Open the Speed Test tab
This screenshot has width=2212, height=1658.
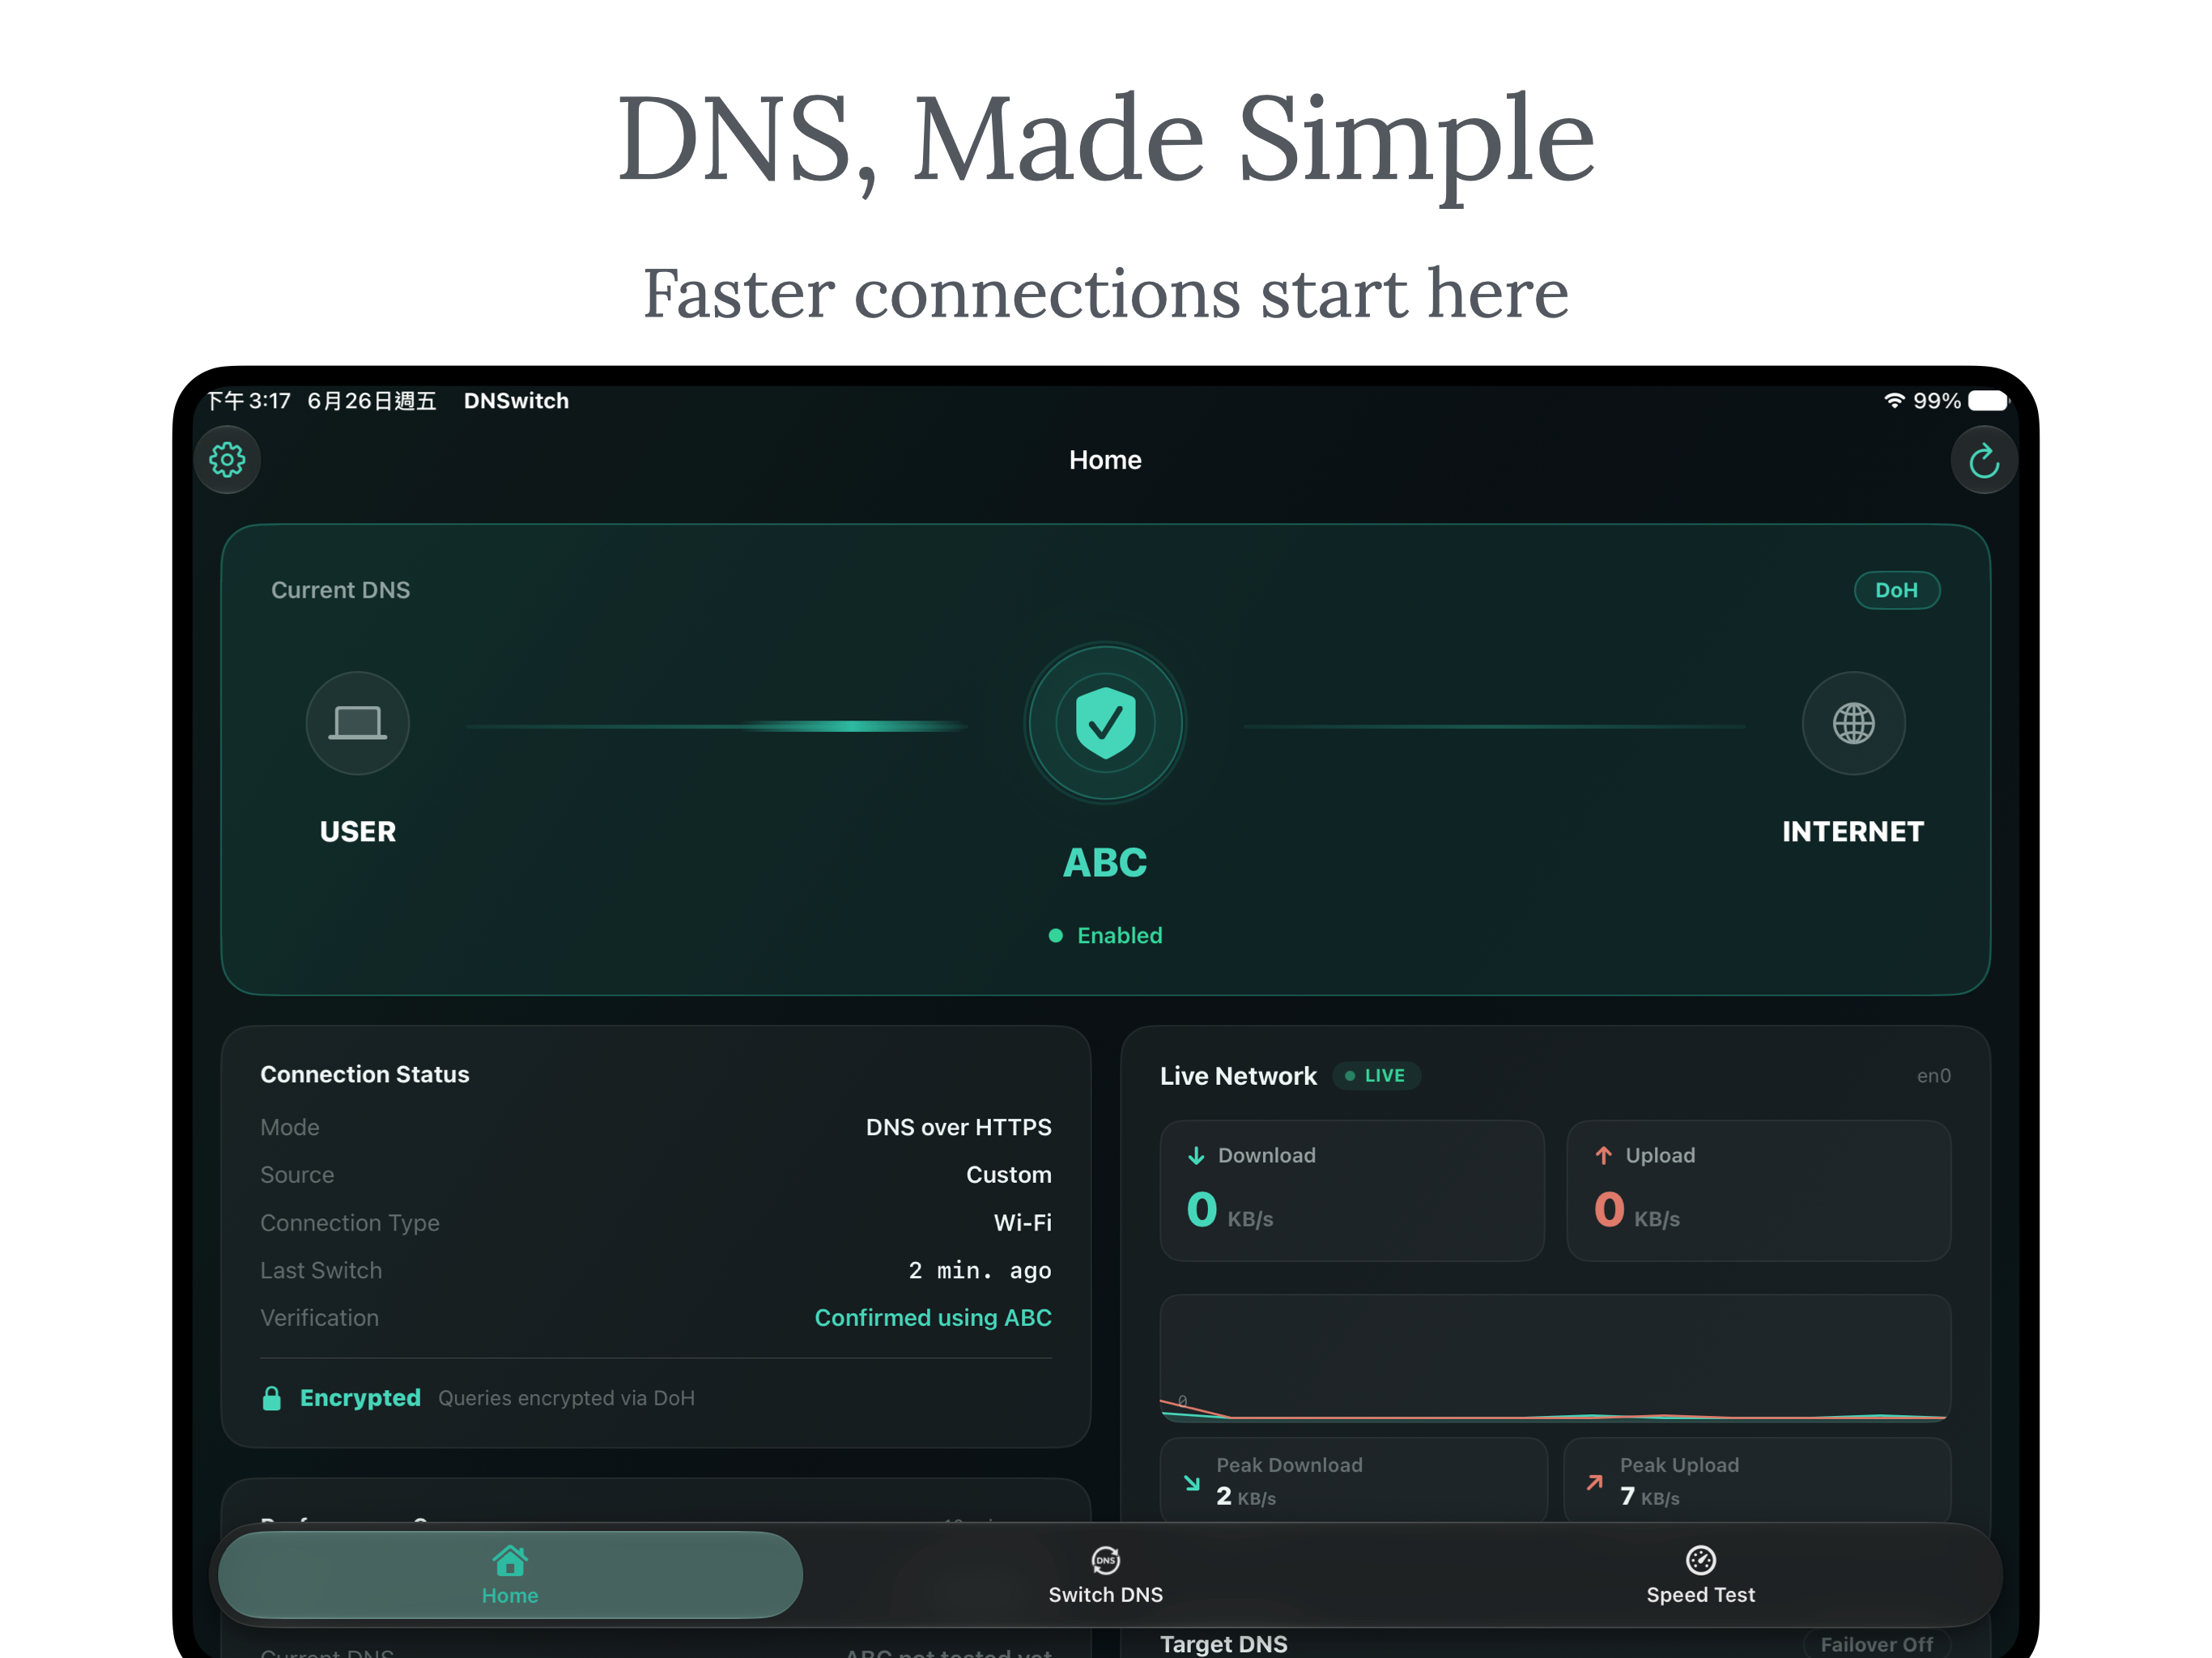coord(1700,1575)
